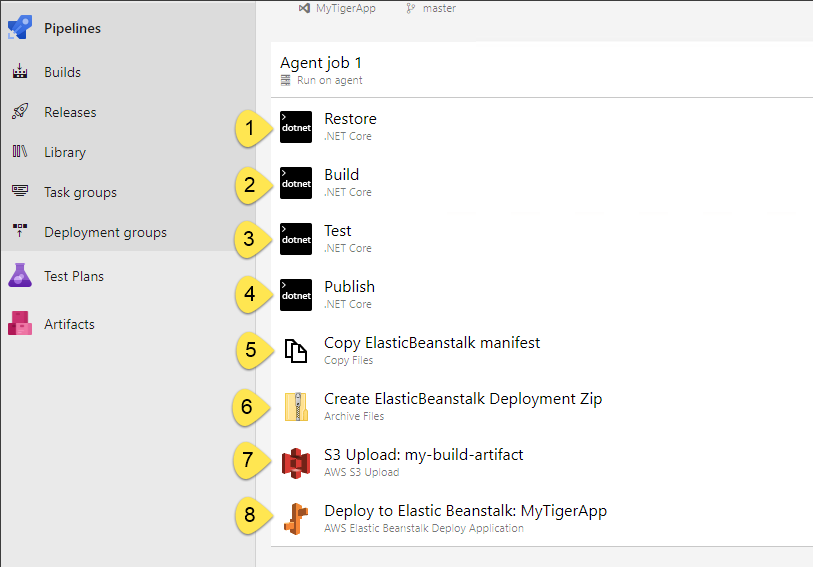
Task: Click the Pipelines rocket icon
Action: click(20, 27)
